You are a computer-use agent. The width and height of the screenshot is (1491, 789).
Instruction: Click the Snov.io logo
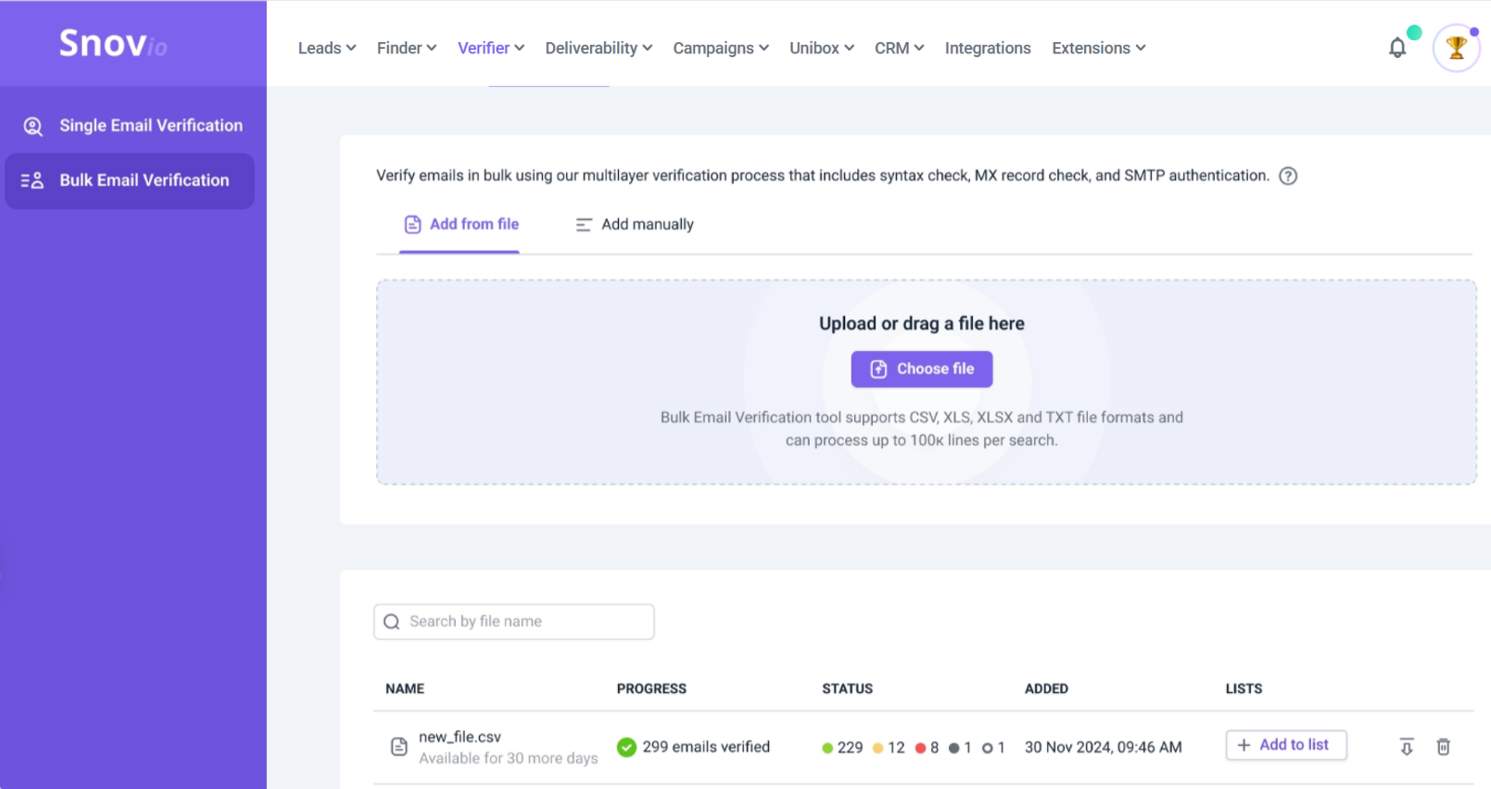112,44
